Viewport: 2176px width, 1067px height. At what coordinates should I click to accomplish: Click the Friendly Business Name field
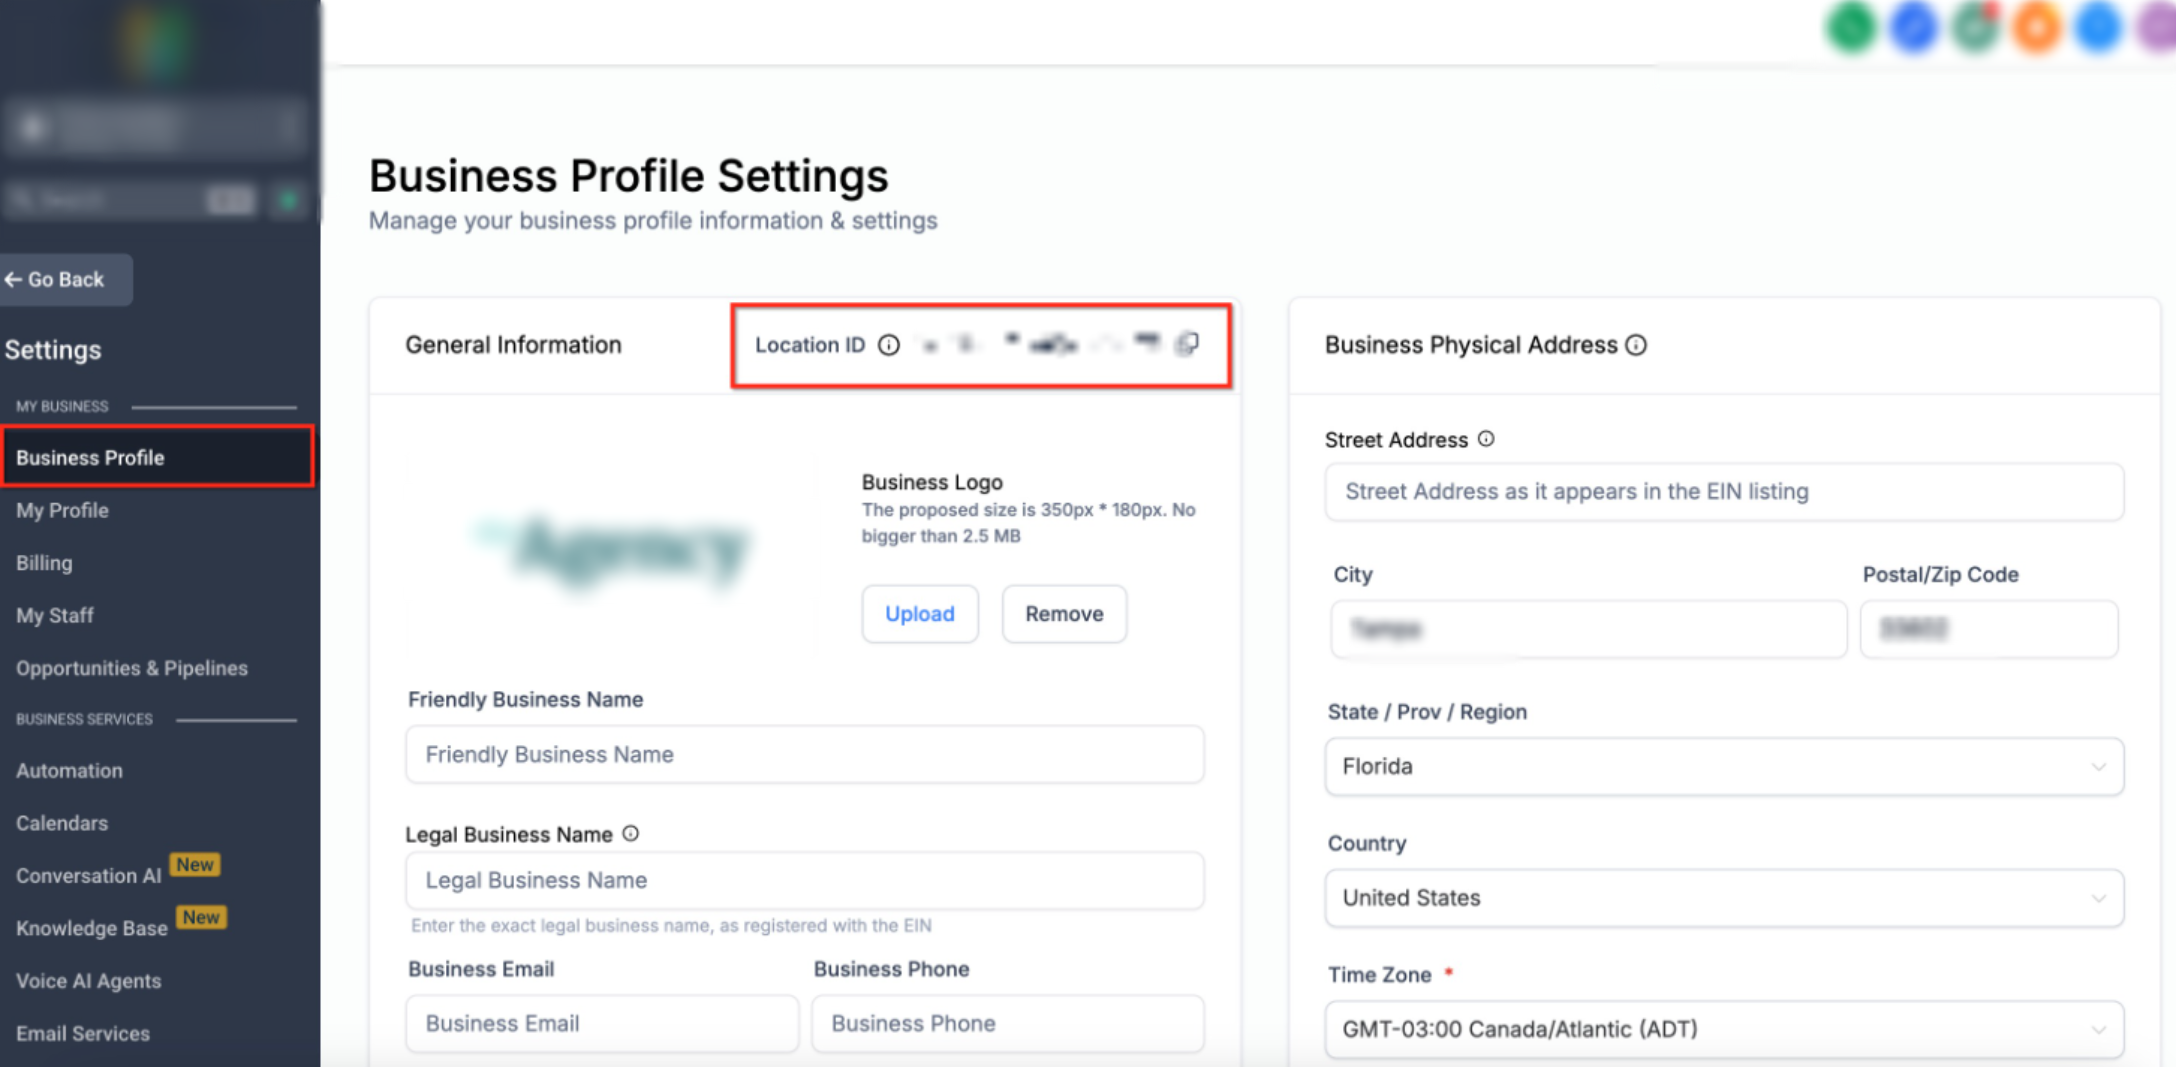click(805, 754)
